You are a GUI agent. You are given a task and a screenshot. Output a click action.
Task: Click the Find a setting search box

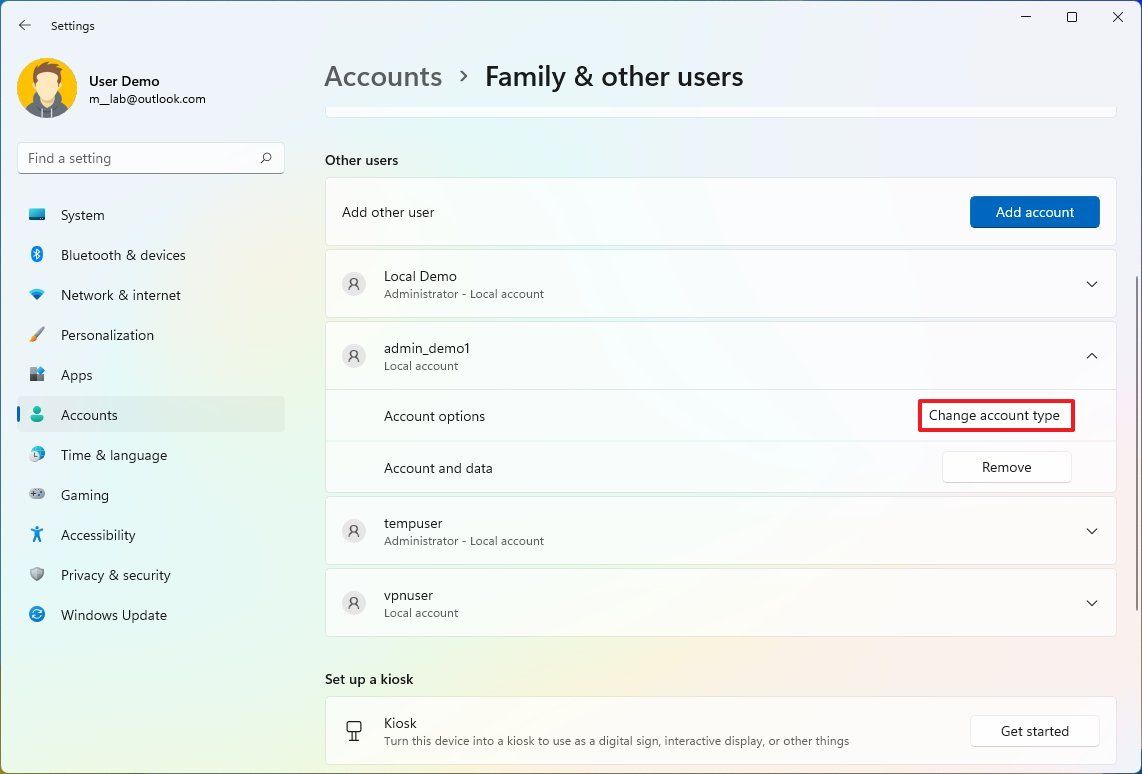coord(150,158)
